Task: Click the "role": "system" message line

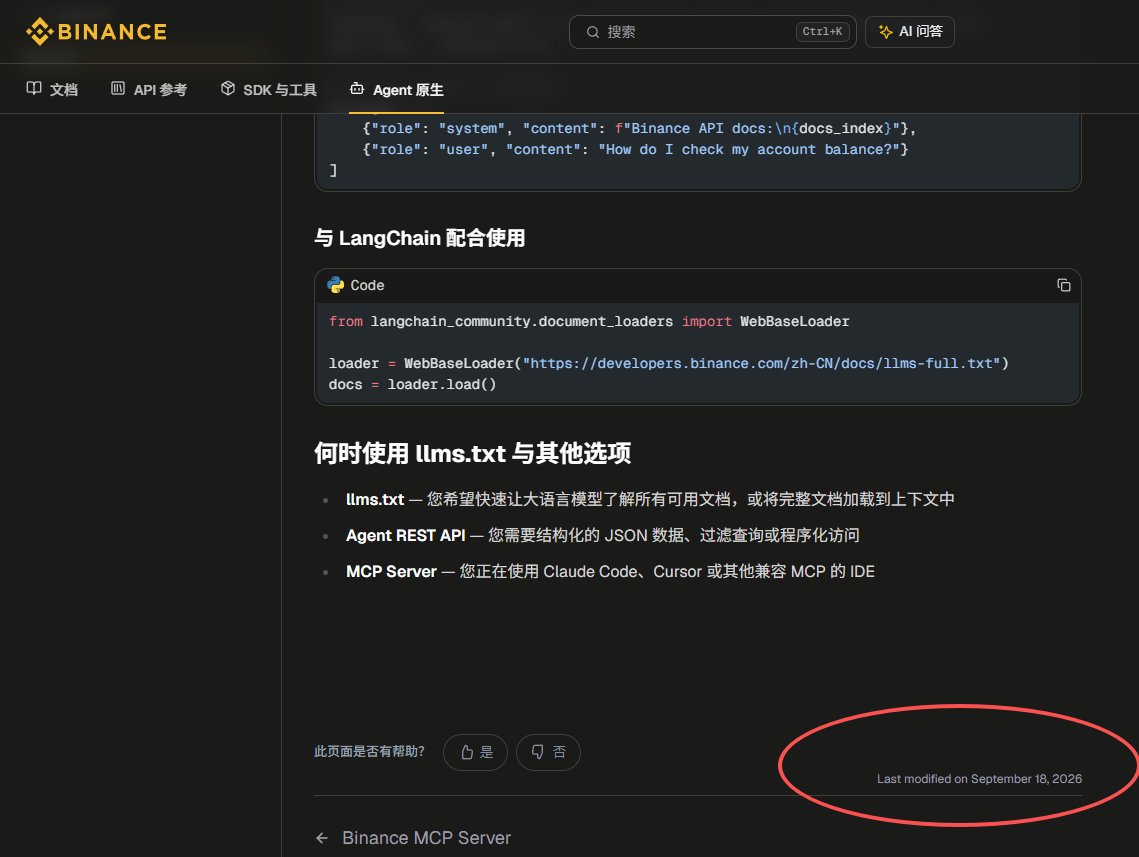Action: pos(639,129)
